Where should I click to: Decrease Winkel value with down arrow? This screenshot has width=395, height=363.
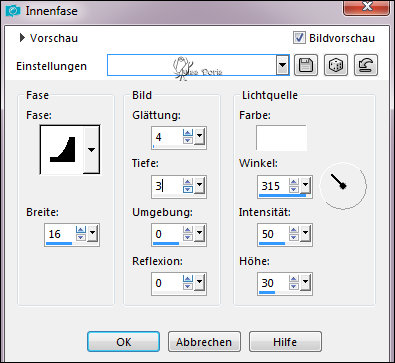pos(294,189)
